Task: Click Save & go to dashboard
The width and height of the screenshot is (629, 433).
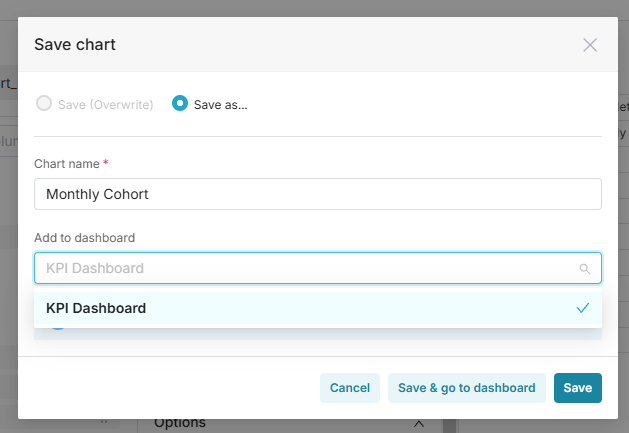Action: coord(467,388)
